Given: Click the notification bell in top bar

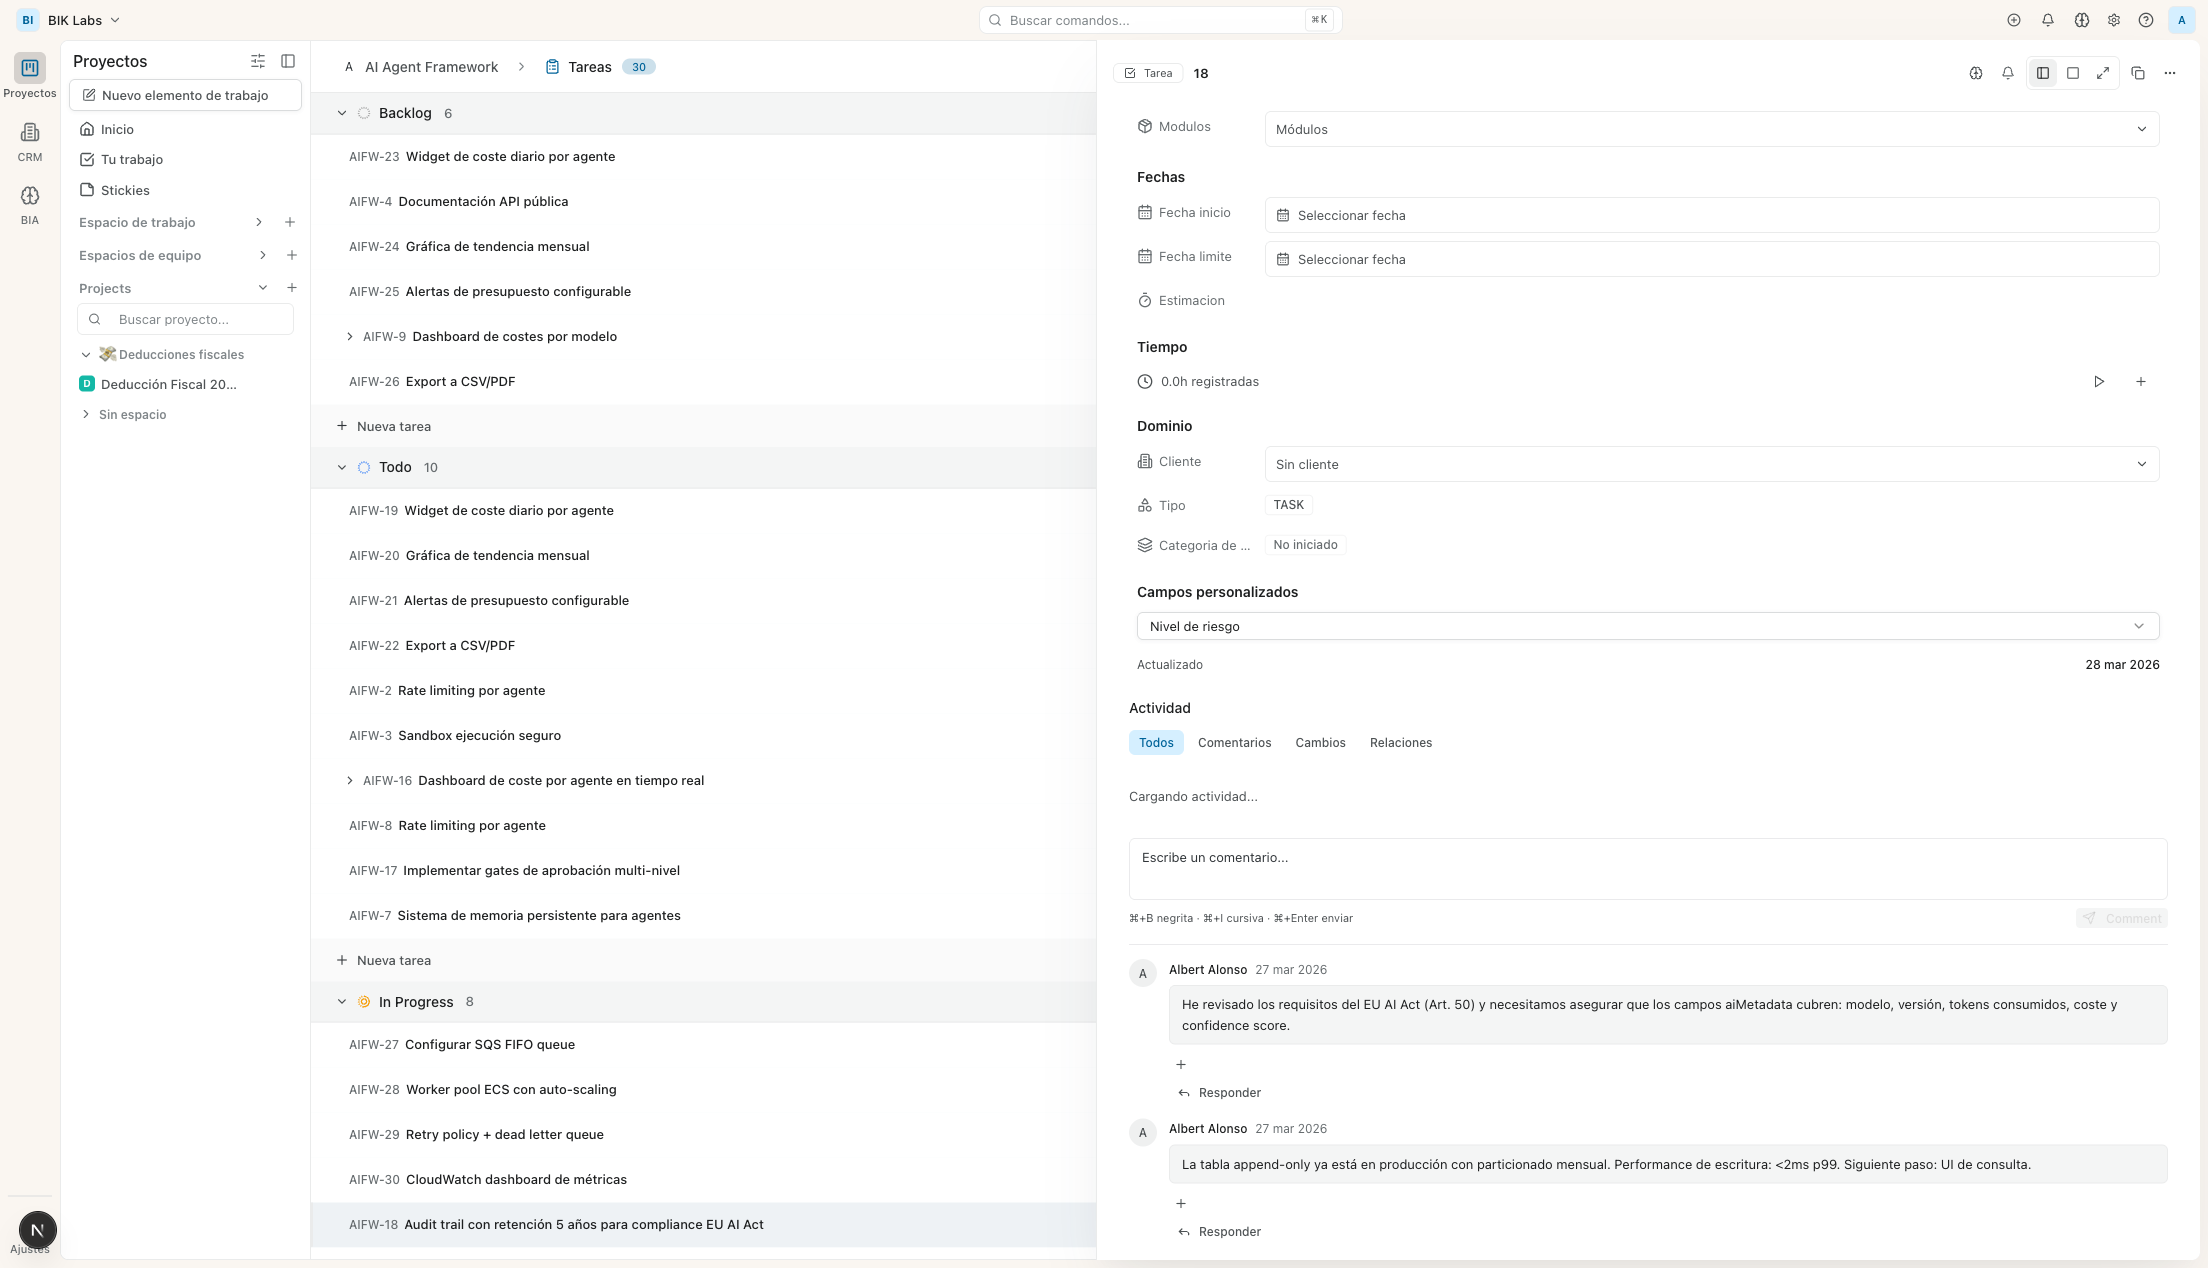Looking at the screenshot, I should 2047,20.
